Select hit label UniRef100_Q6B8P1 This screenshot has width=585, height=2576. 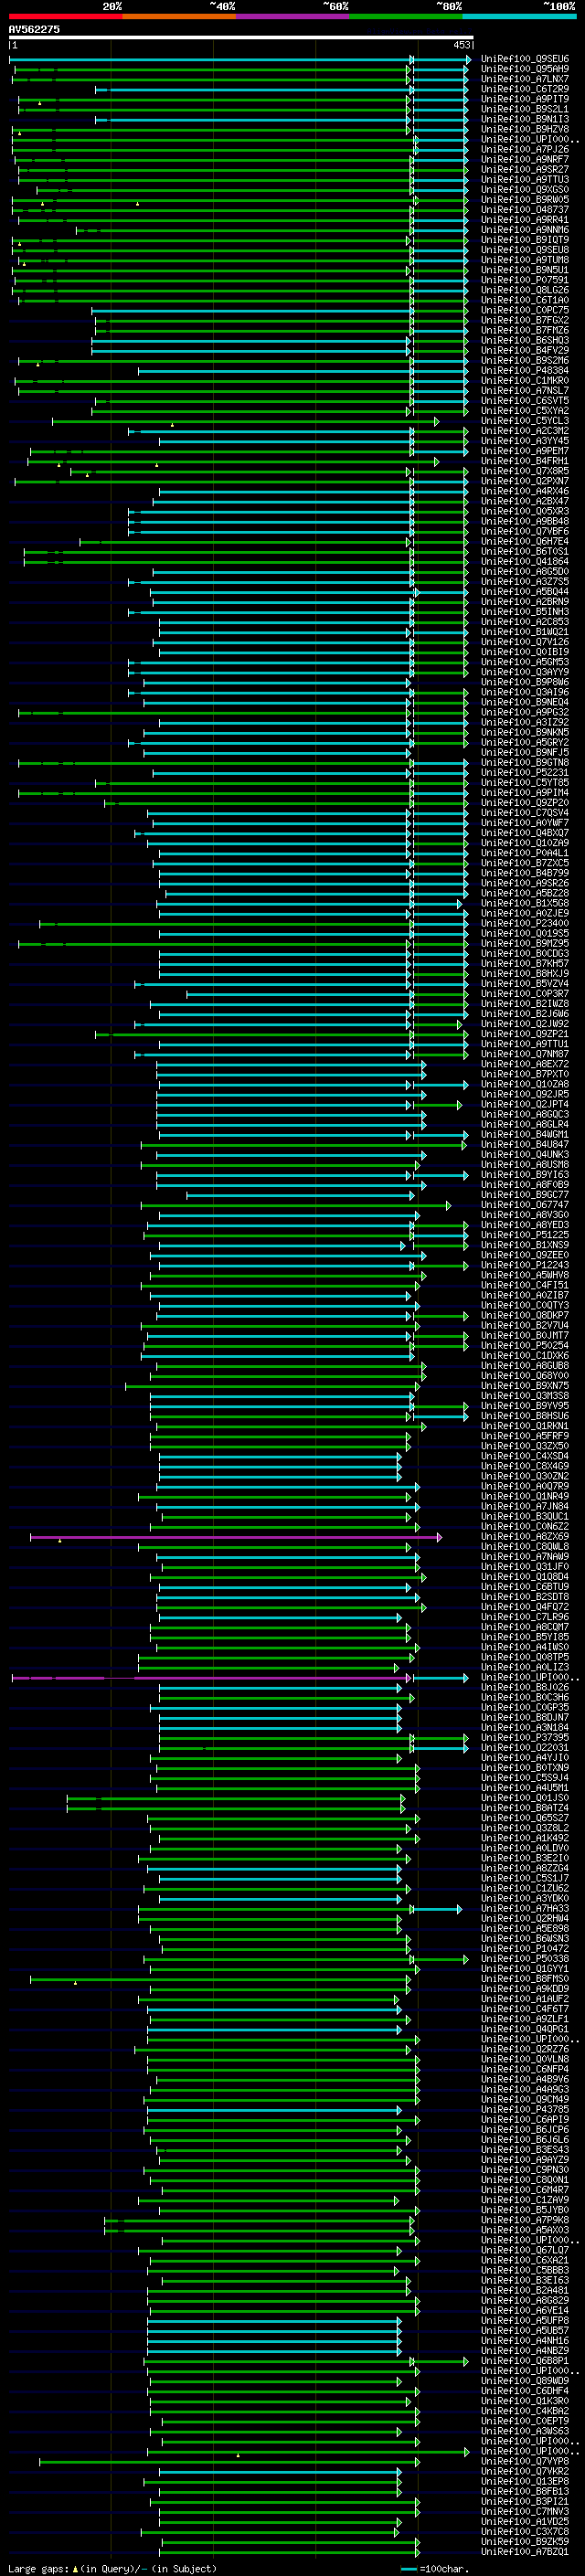coord(525,2361)
